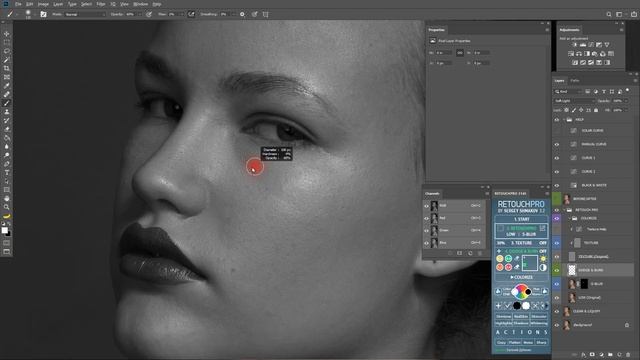Select the Zoom tool in toolbox
640x360 pixels.
[x=7, y=207]
